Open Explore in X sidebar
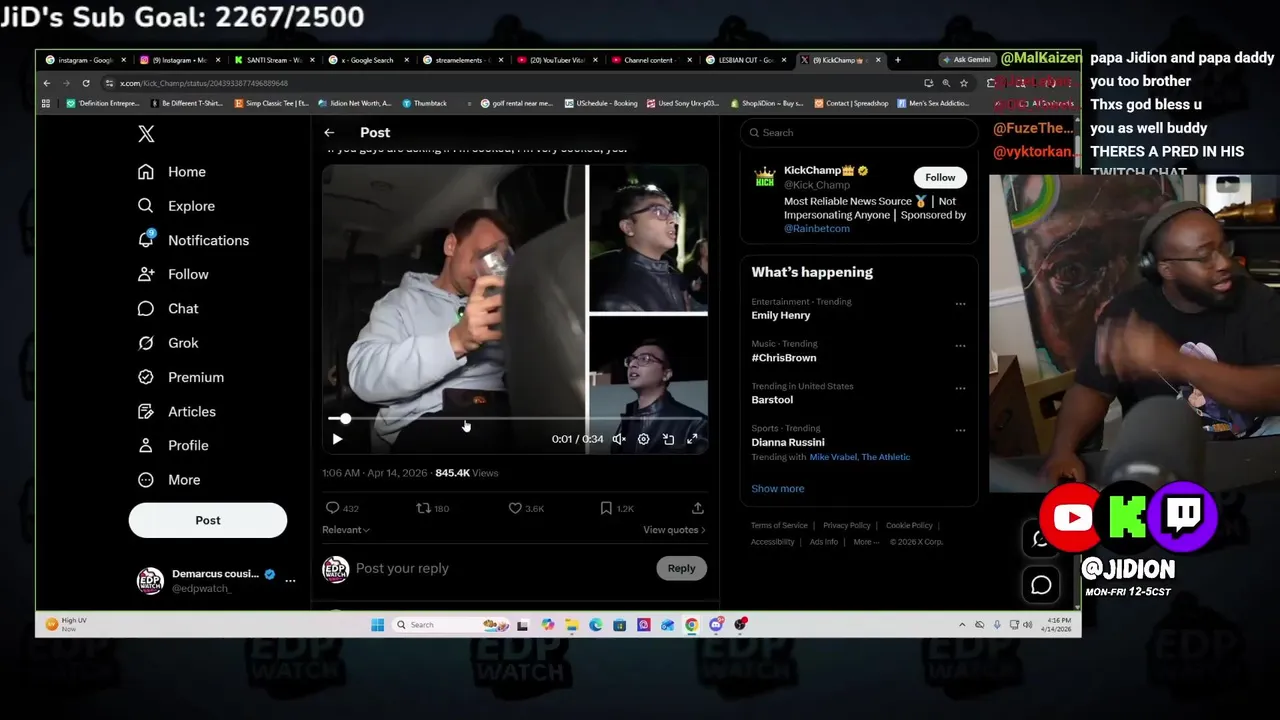 pyautogui.click(x=177, y=206)
